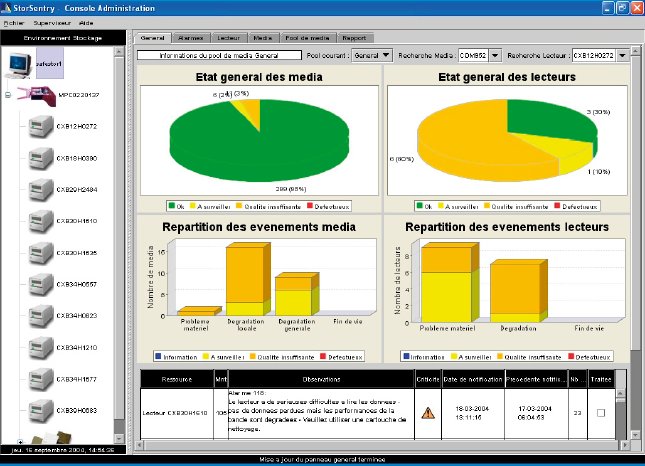Open the Pool courant General dropdown
The height and width of the screenshot is (466, 645).
point(372,55)
